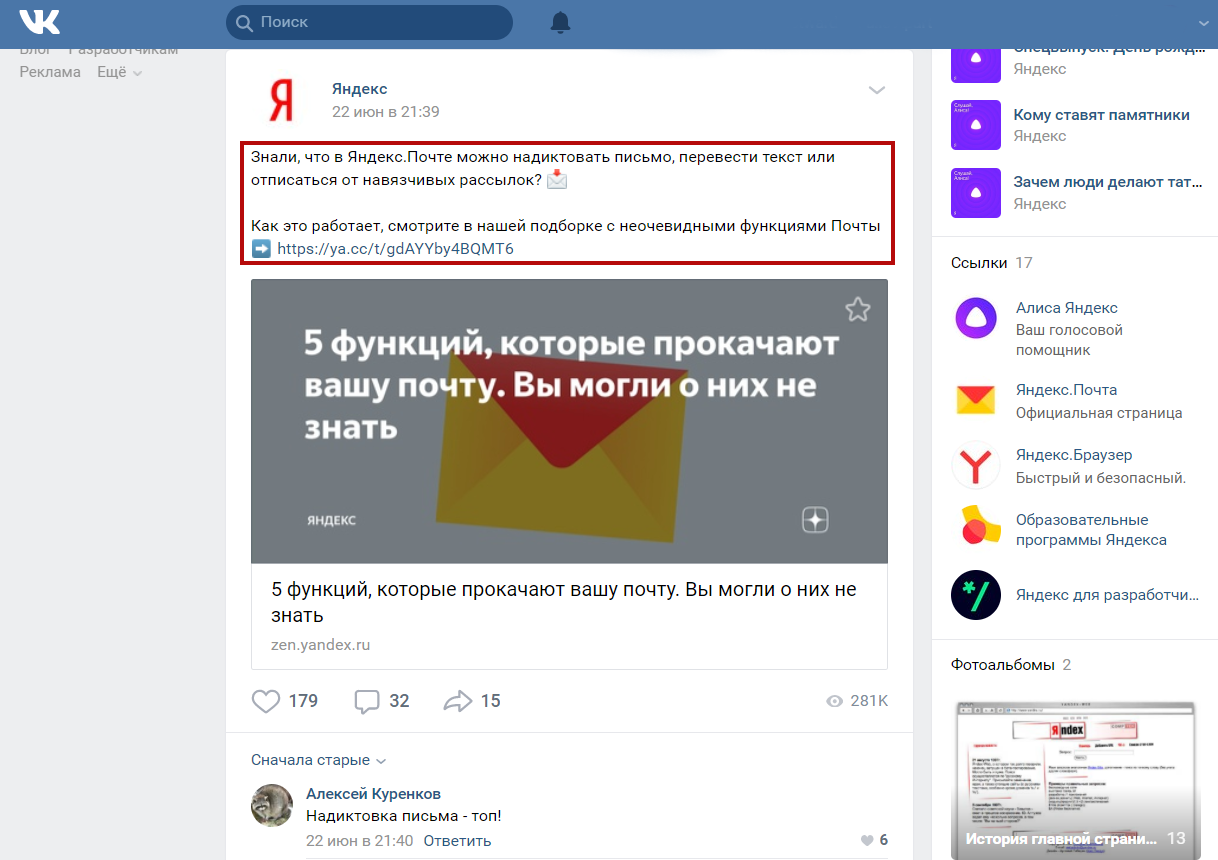This screenshot has width=1218, height=860.
Task: Share the post via arrow icon
Action: (x=457, y=701)
